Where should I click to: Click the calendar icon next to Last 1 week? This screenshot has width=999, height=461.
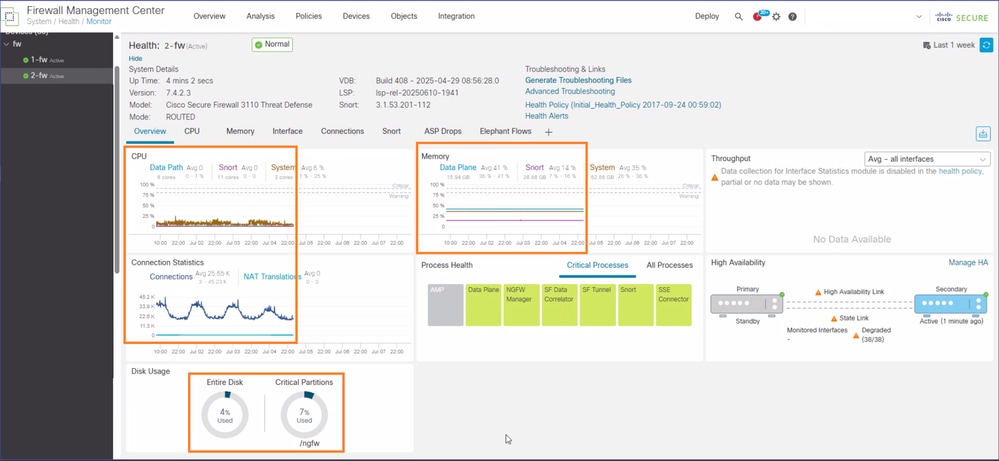[x=926, y=45]
